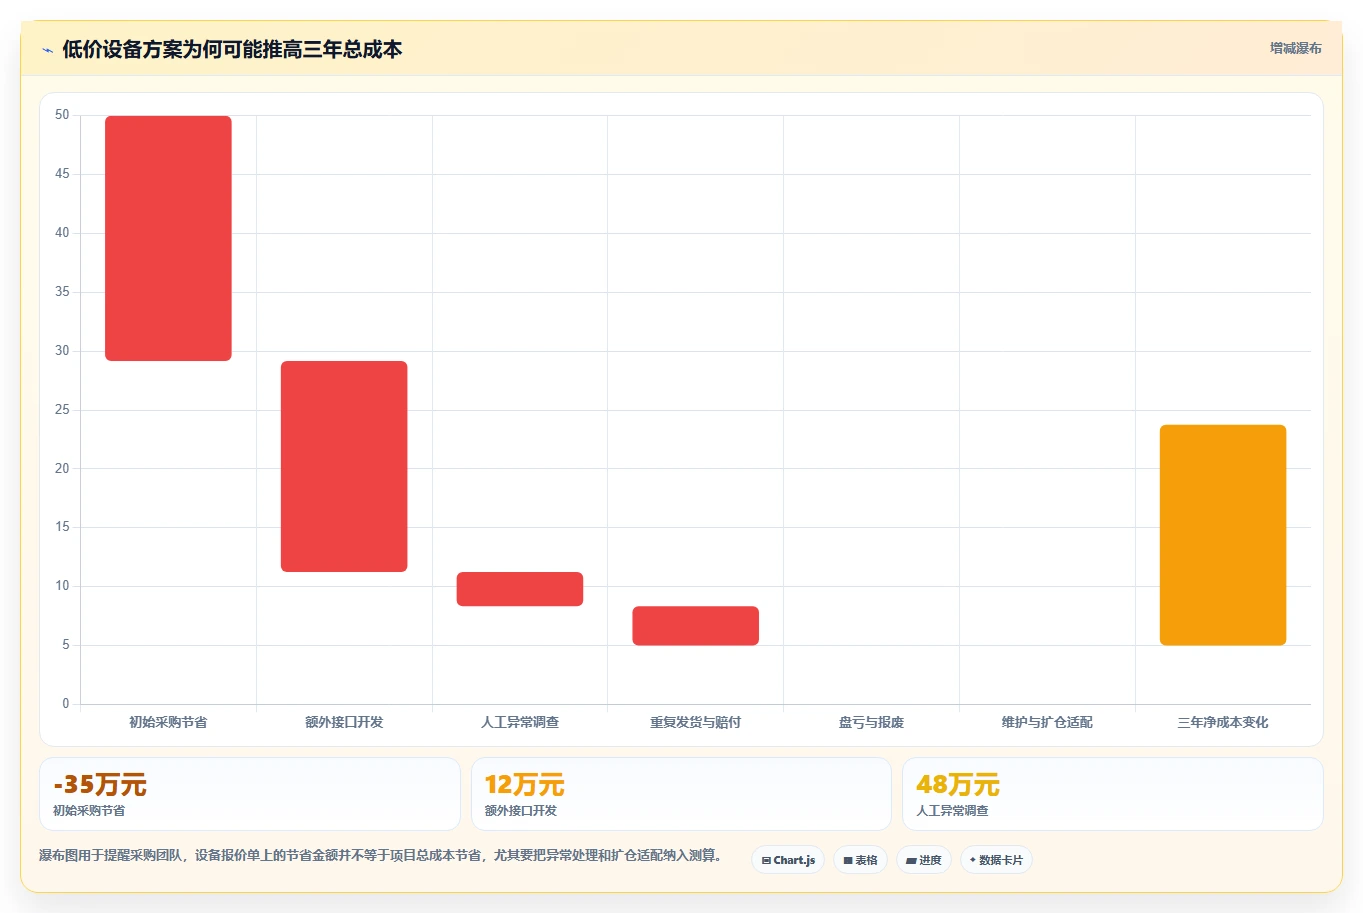The width and height of the screenshot is (1363, 913).
Task: Open the 48万元 人工异常调查 card
Action: [1112, 794]
